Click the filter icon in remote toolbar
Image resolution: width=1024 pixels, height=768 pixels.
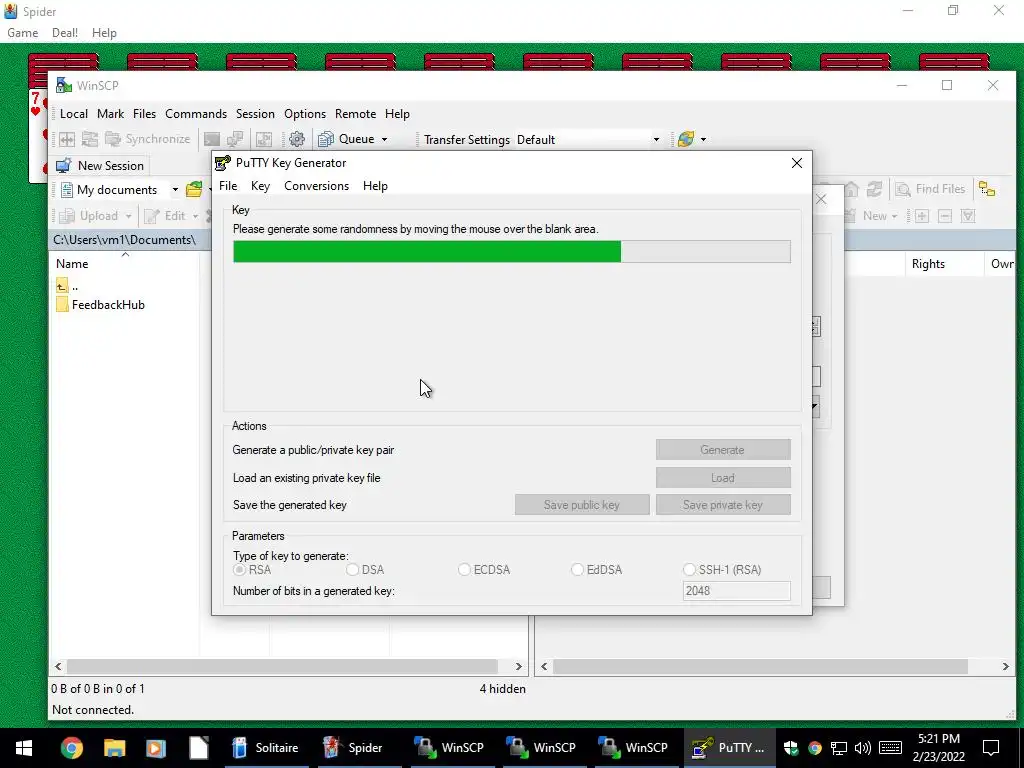click(968, 216)
